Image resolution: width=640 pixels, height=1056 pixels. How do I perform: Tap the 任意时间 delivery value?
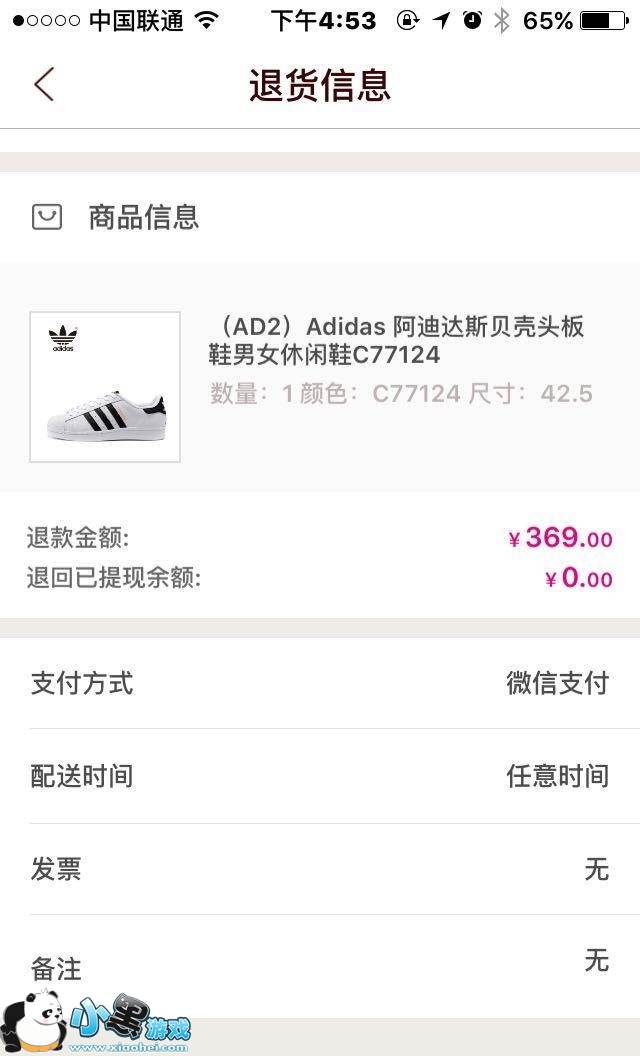coord(557,776)
